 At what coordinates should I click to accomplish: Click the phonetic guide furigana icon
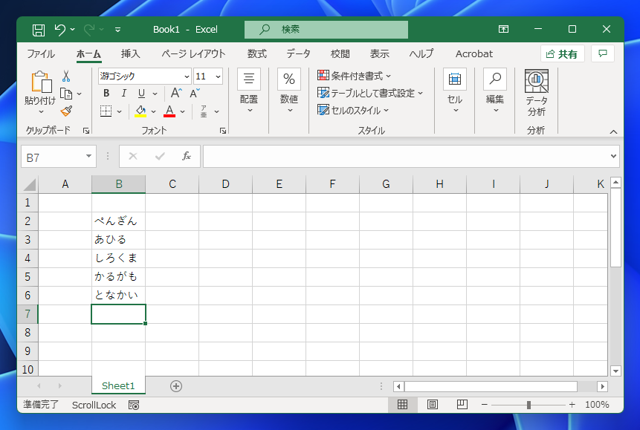click(x=204, y=111)
